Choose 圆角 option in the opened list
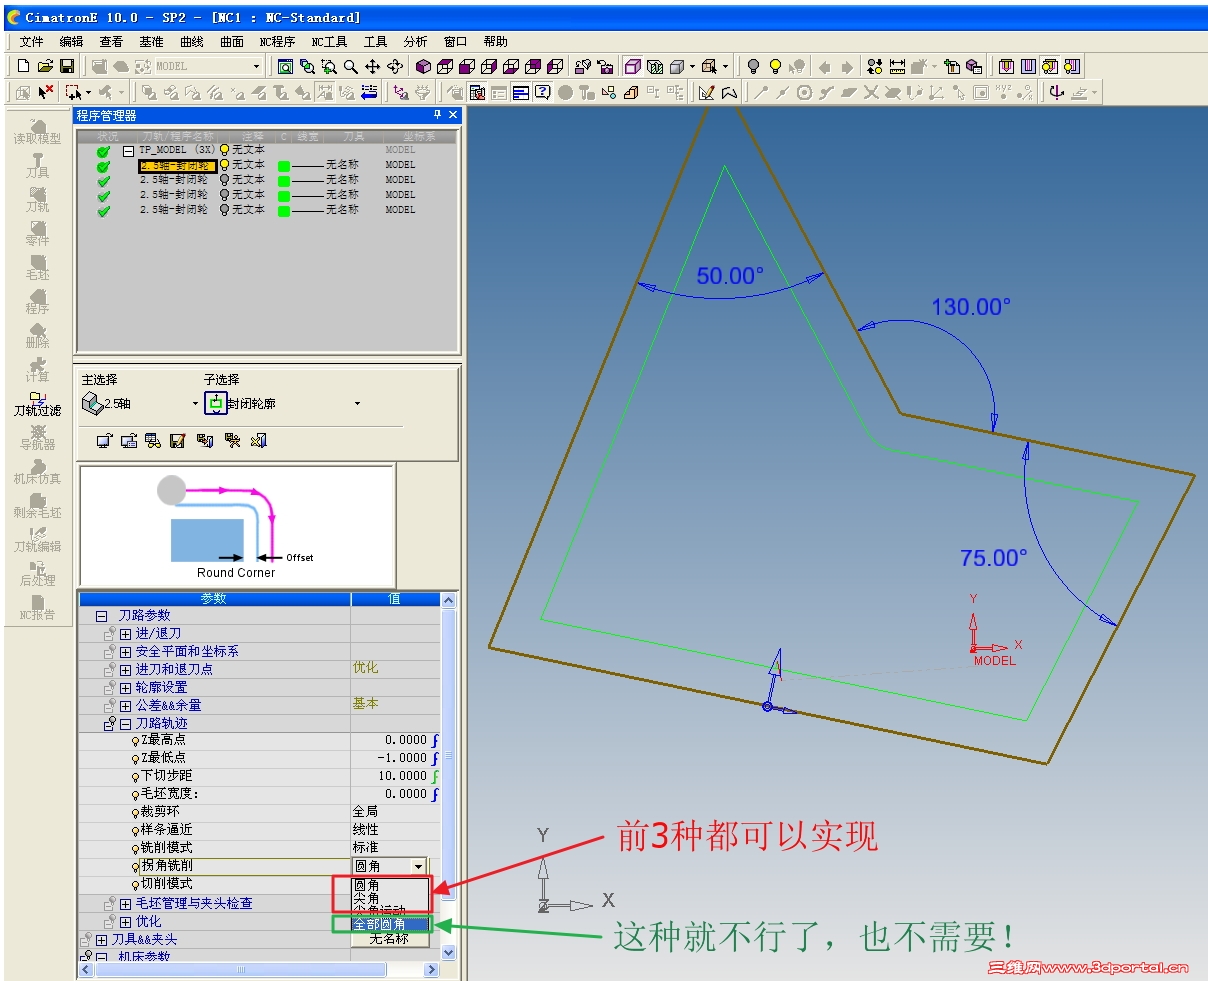The height and width of the screenshot is (981, 1208). [391, 885]
